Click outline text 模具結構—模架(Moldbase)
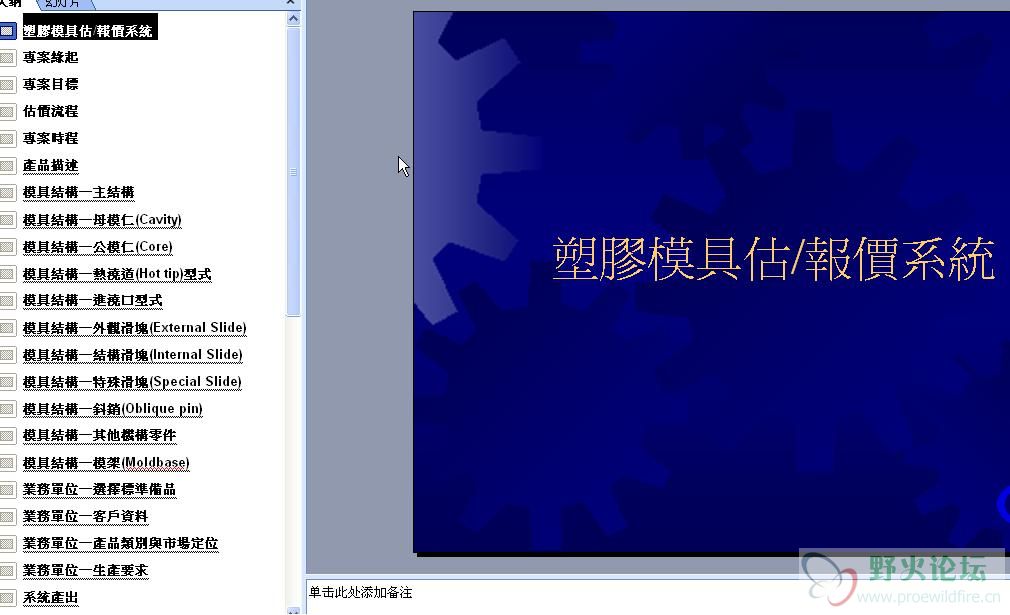1010x615 pixels. click(106, 463)
